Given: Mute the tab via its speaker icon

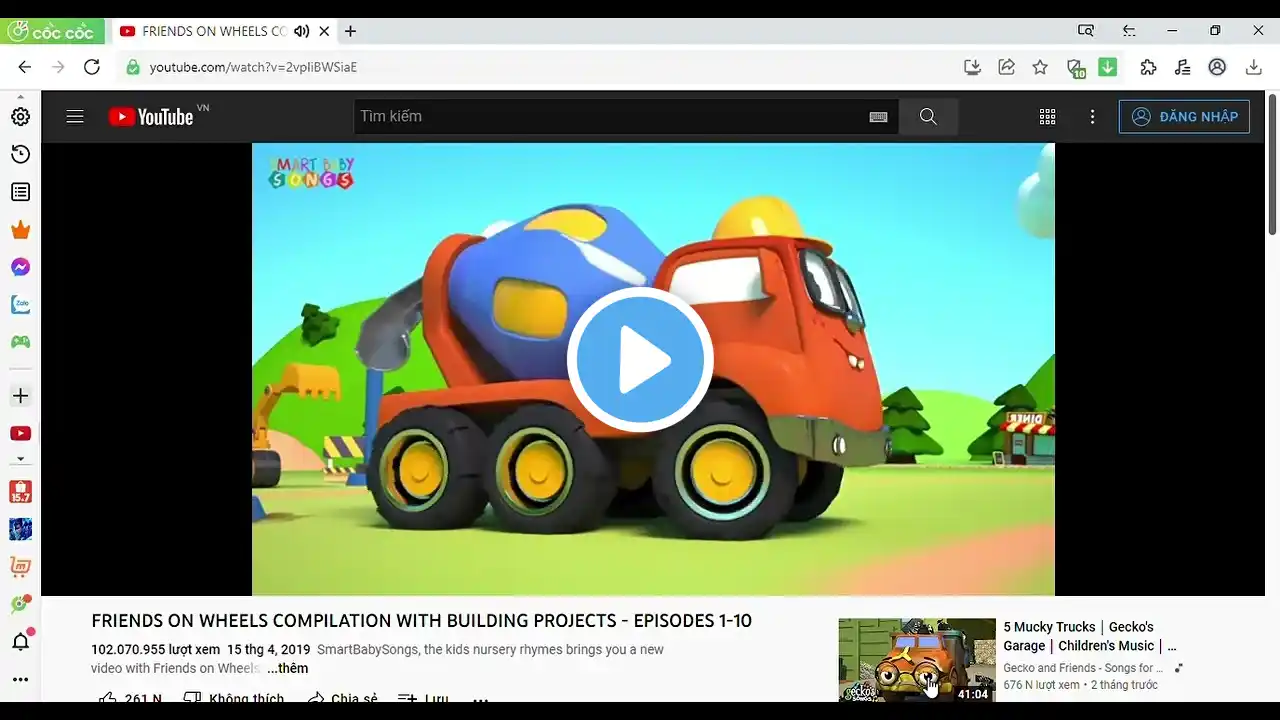Looking at the screenshot, I should [302, 31].
